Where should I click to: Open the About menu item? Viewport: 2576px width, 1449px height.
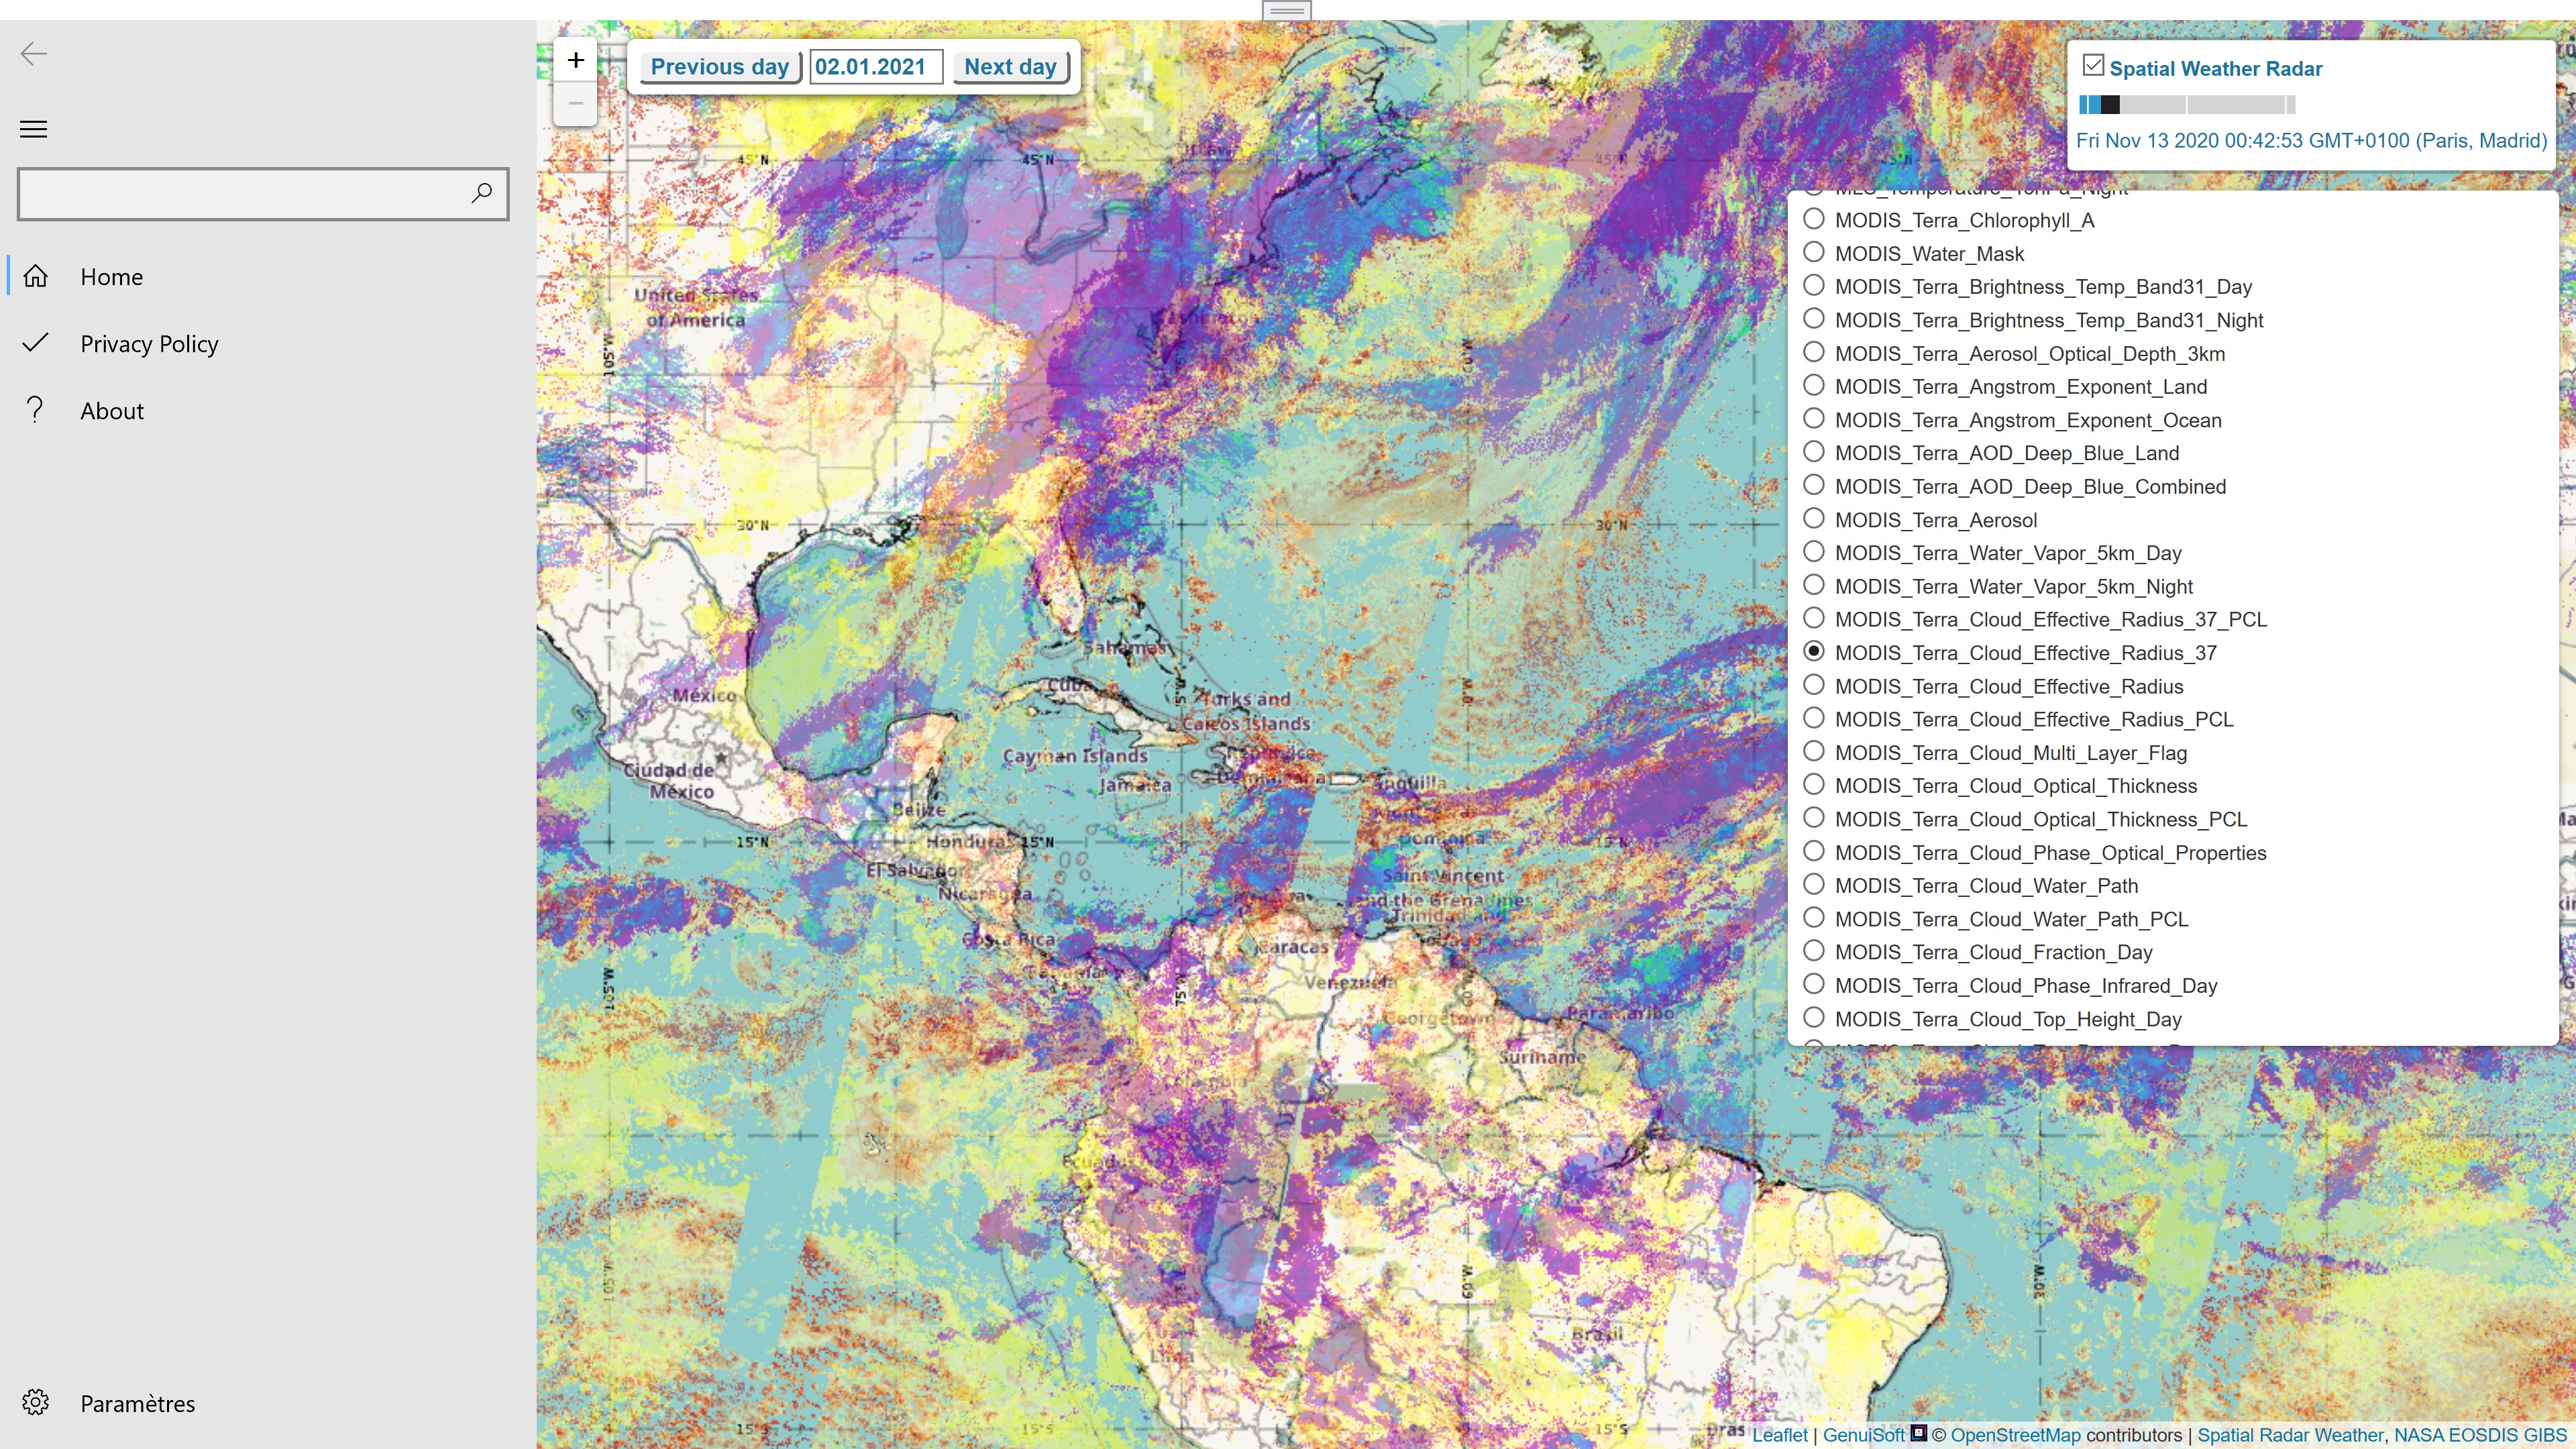coord(112,411)
